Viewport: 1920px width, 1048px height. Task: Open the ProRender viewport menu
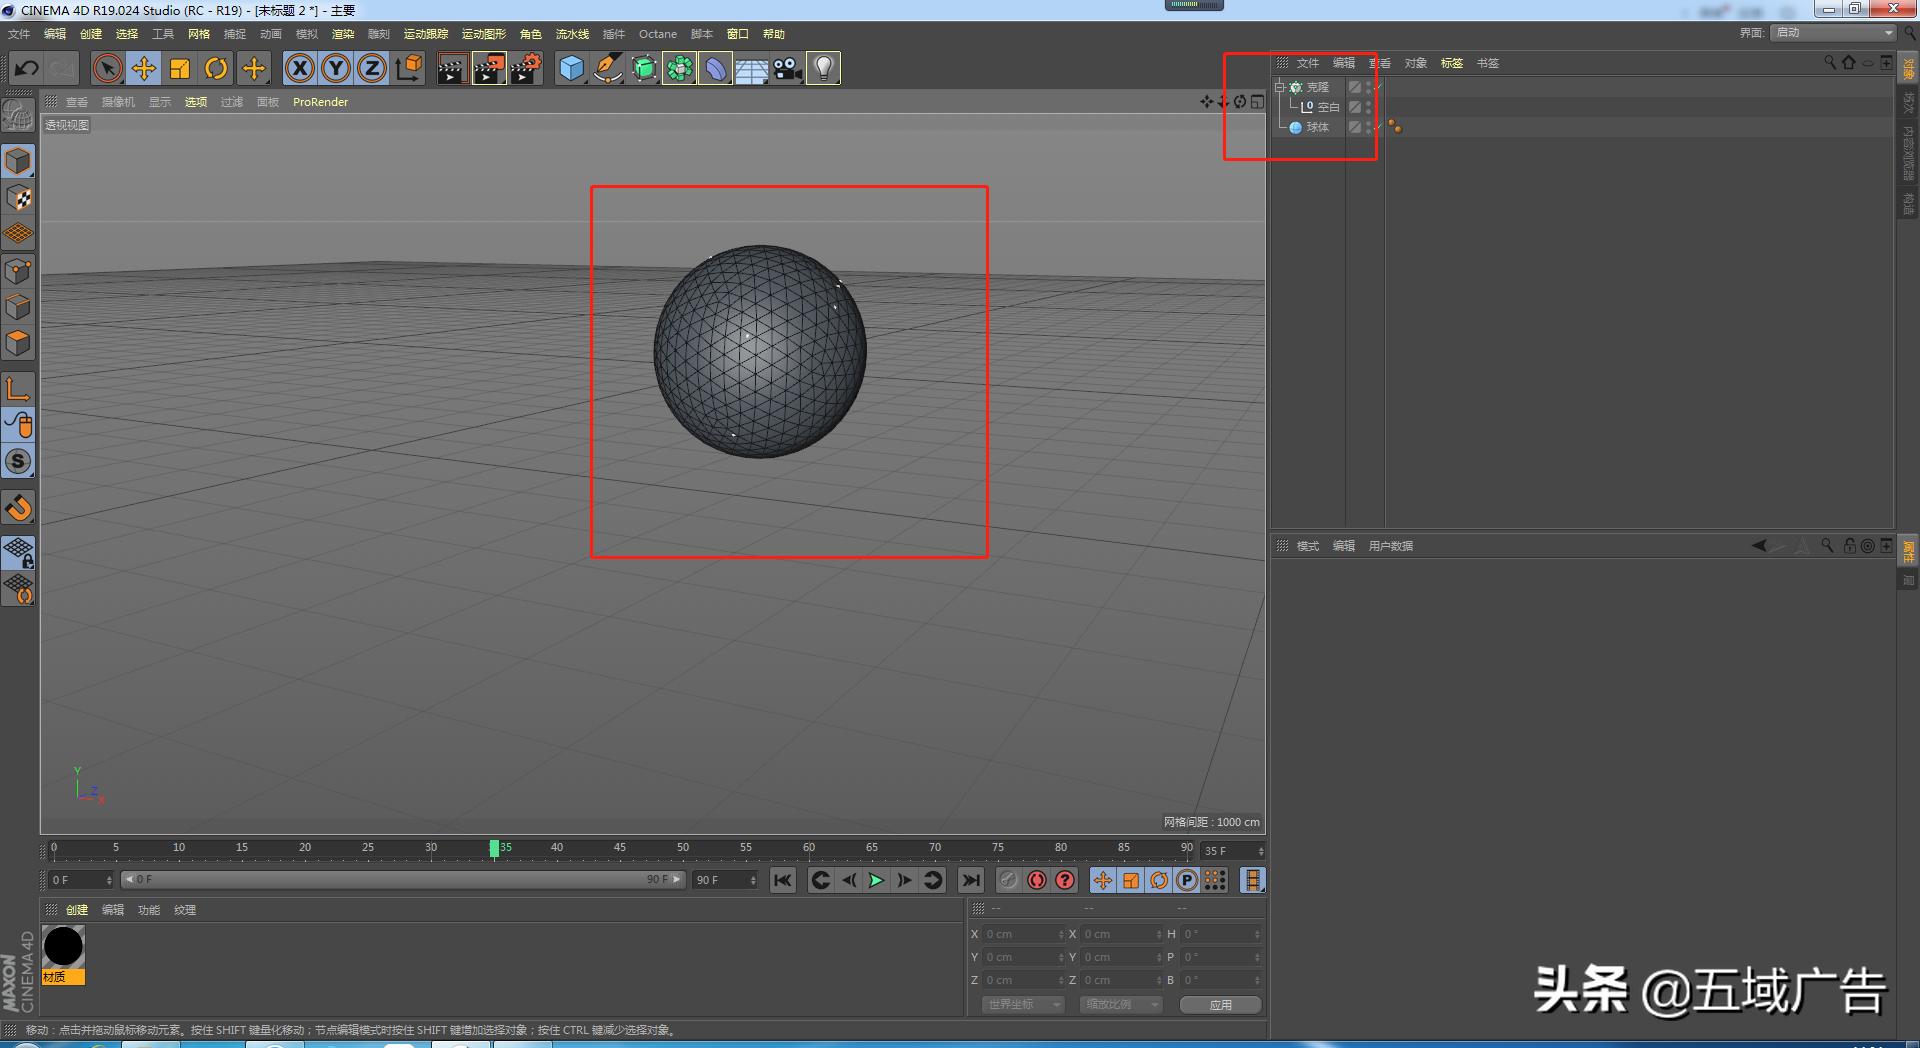(x=320, y=102)
